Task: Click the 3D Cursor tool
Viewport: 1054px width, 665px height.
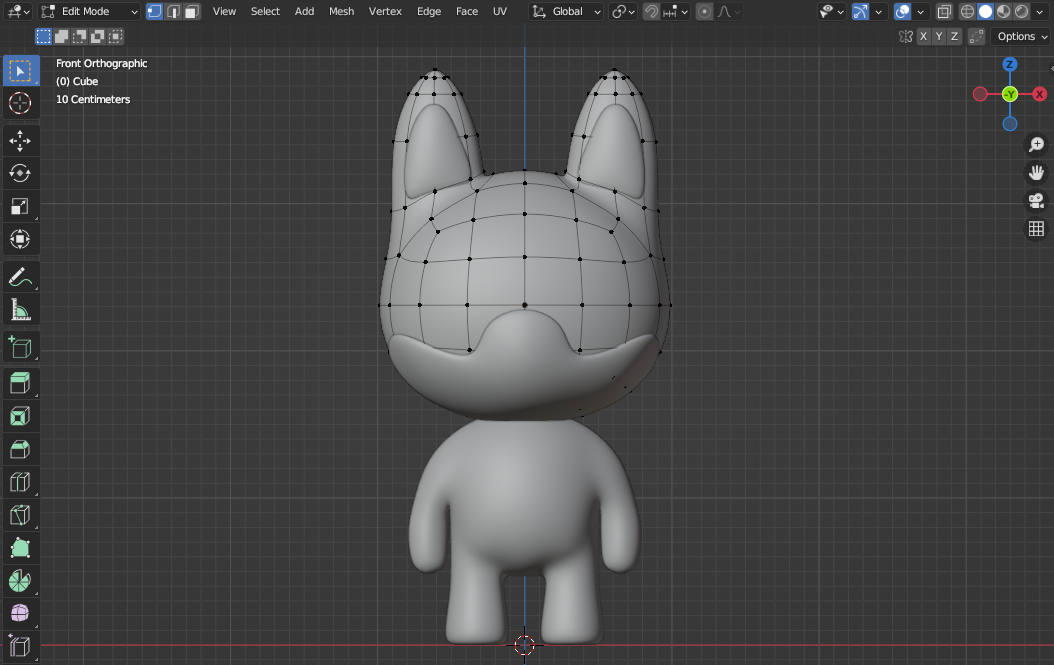Action: pos(20,103)
